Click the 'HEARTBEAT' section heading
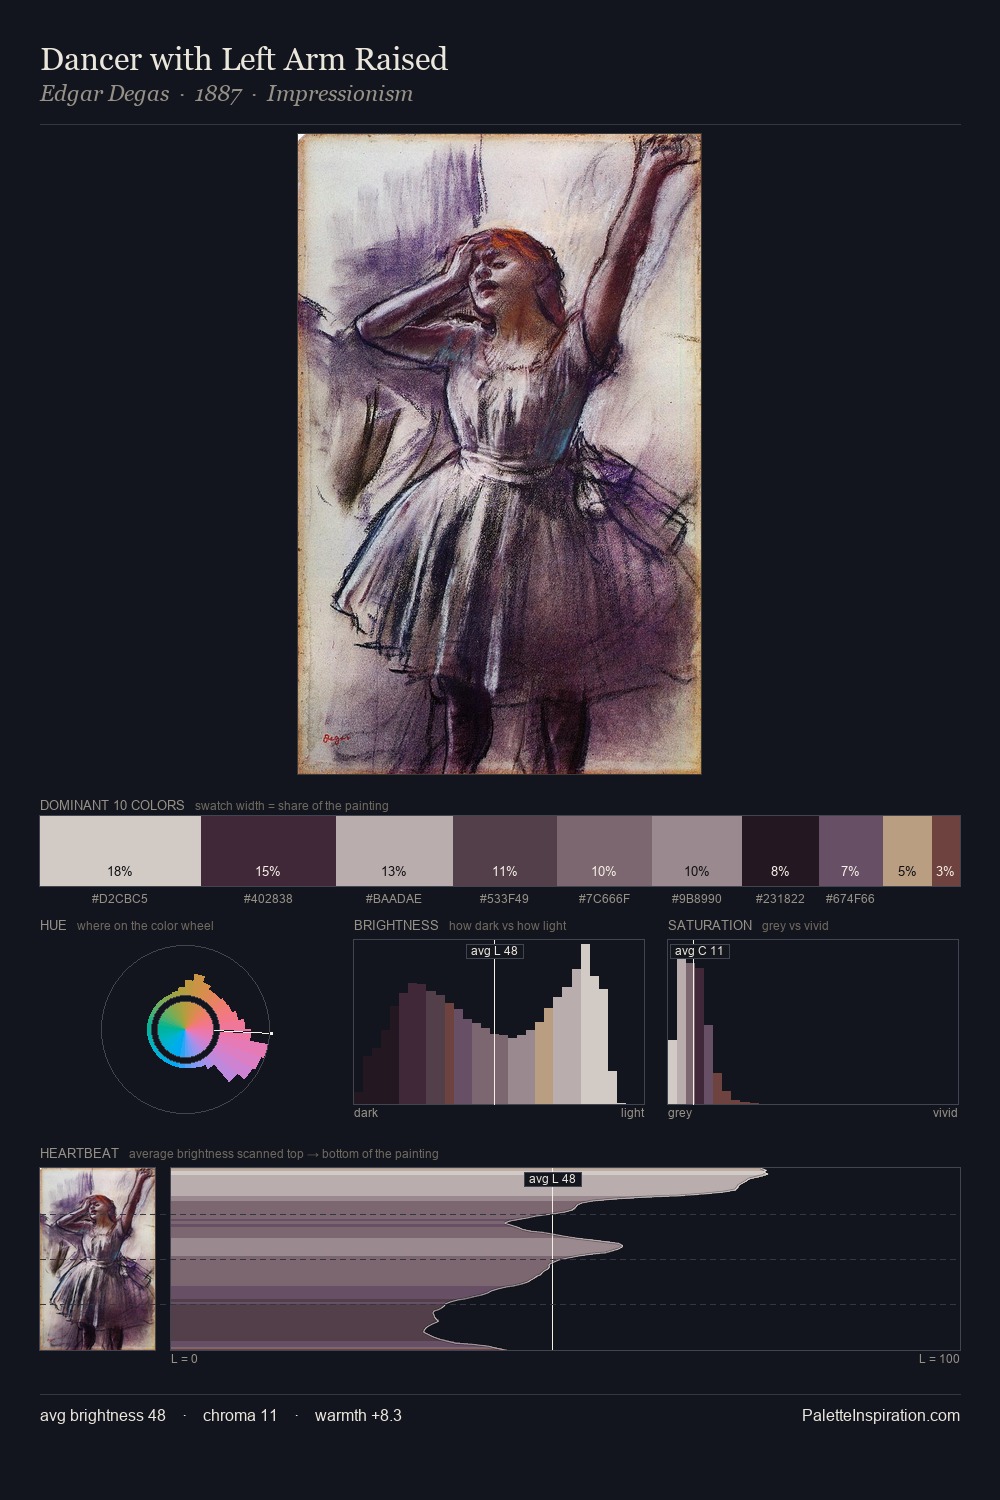The width and height of the screenshot is (1000, 1500). [x=79, y=1153]
